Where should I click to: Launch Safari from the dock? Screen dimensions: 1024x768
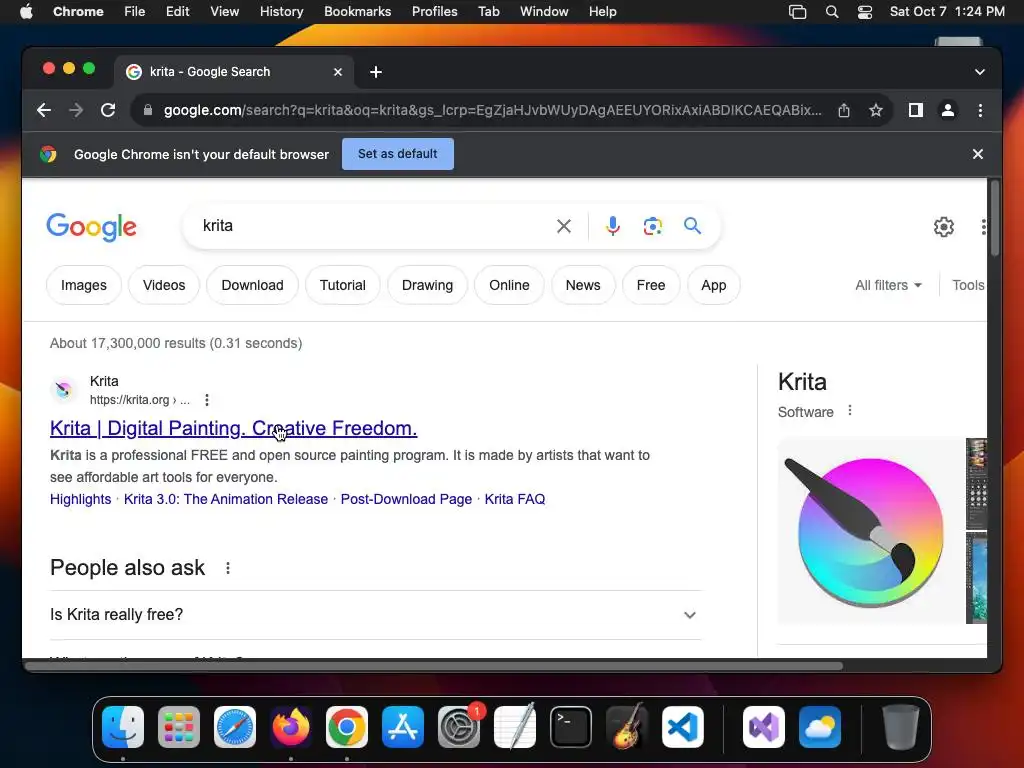point(234,727)
